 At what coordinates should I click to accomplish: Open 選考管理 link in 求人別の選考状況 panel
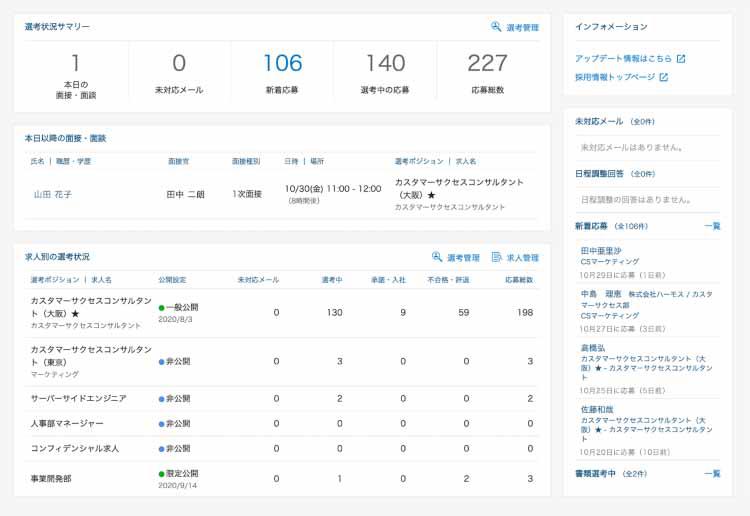click(x=463, y=258)
